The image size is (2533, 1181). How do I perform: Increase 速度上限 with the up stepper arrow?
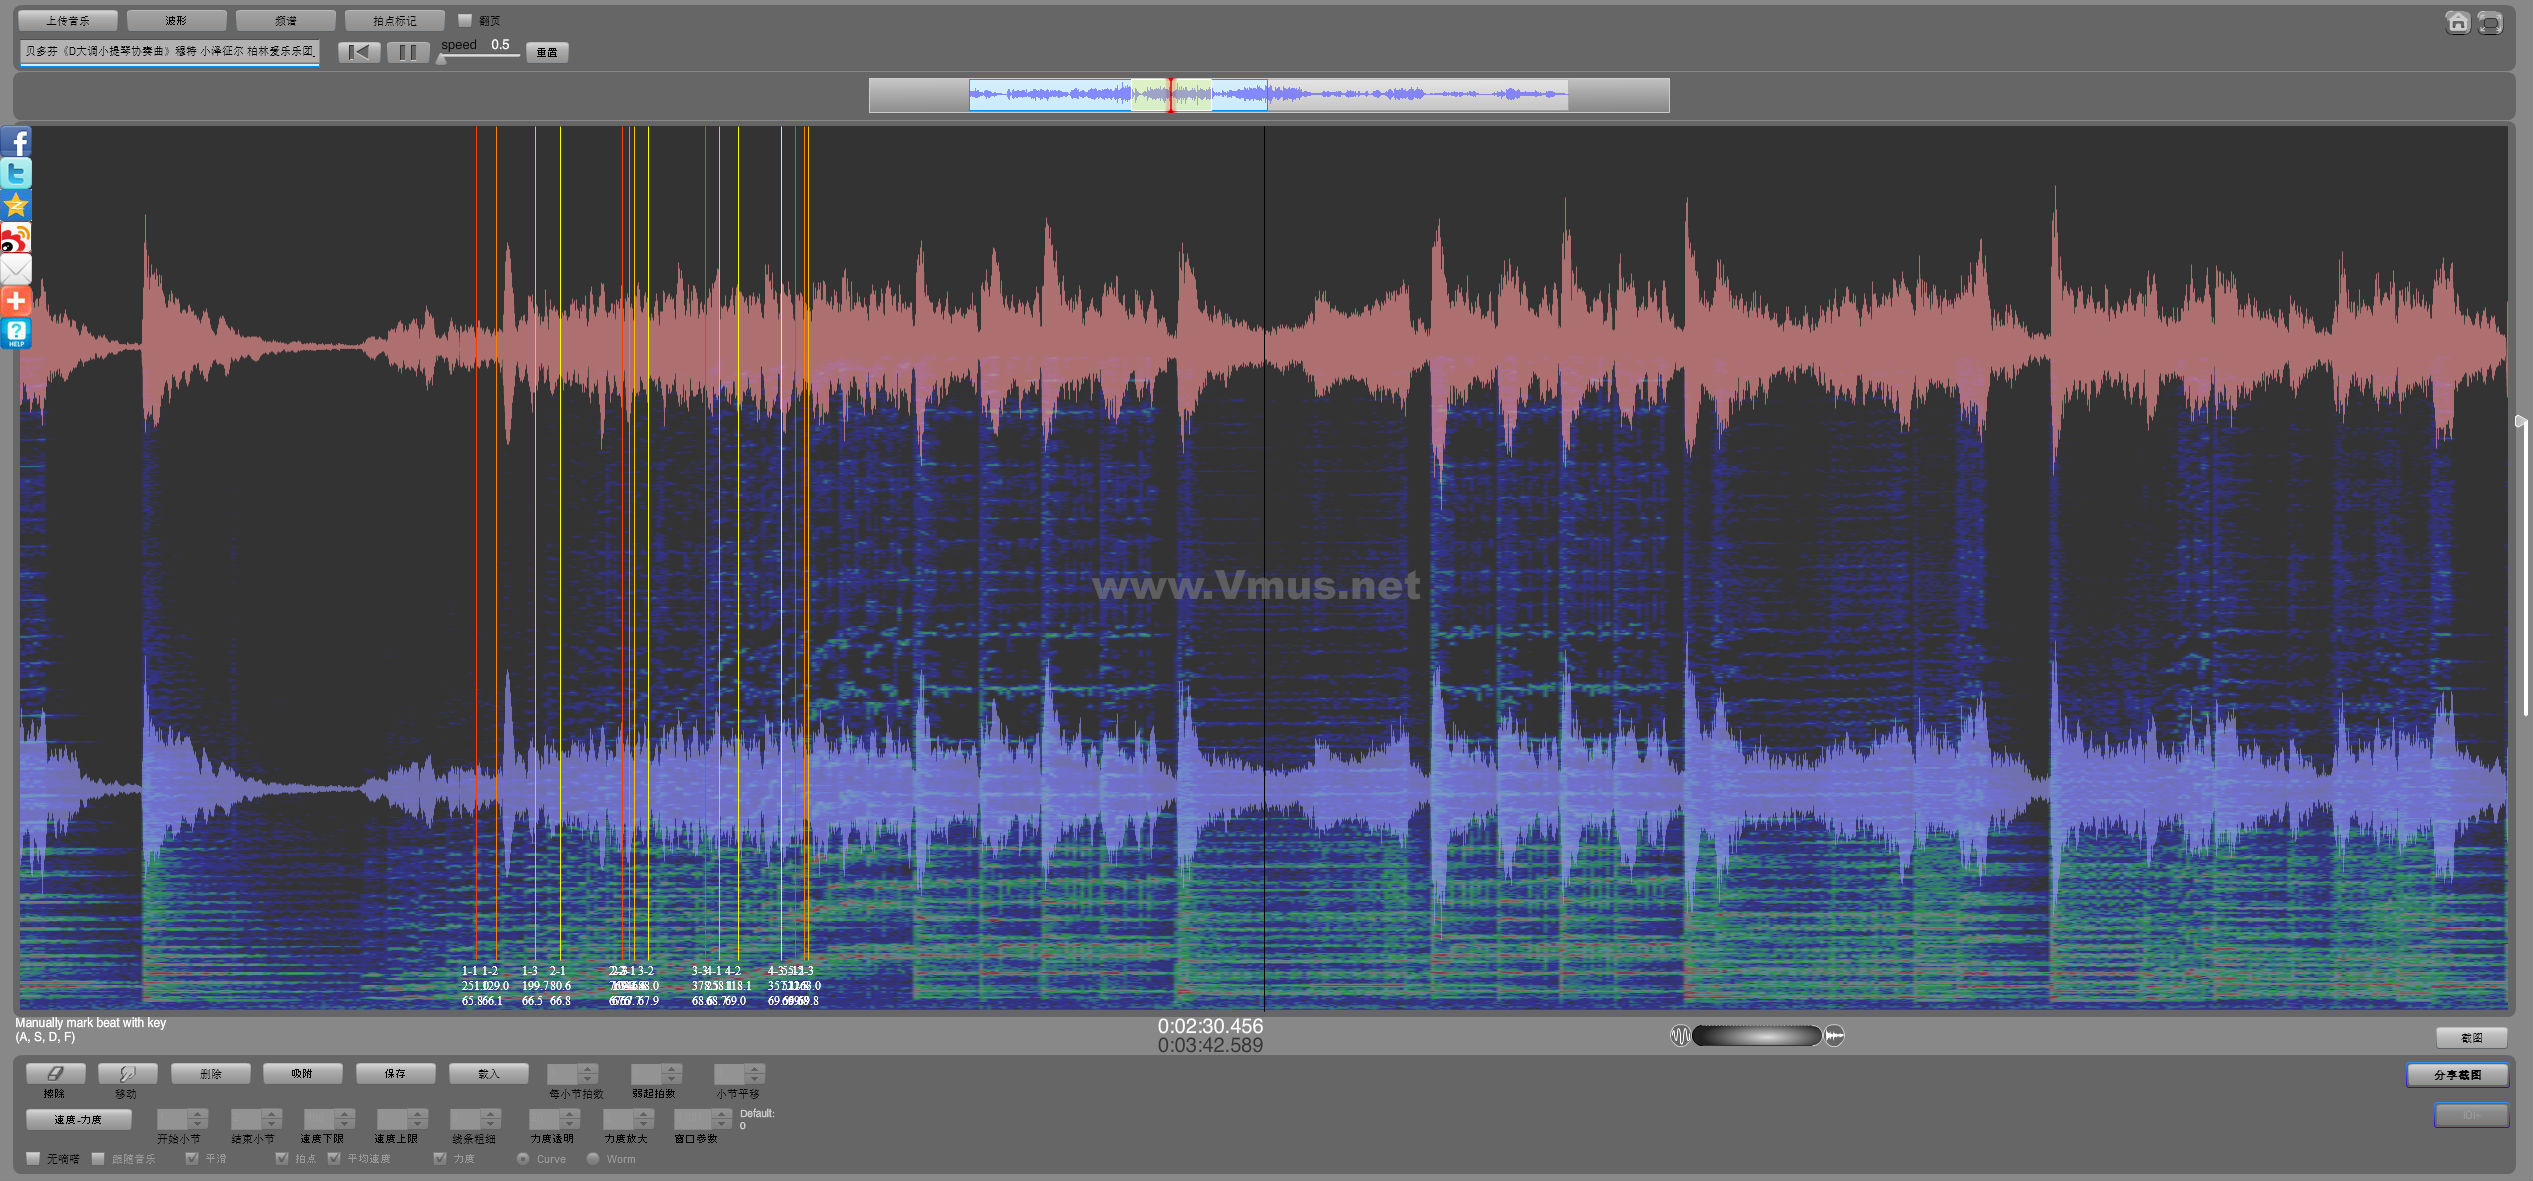click(417, 1113)
